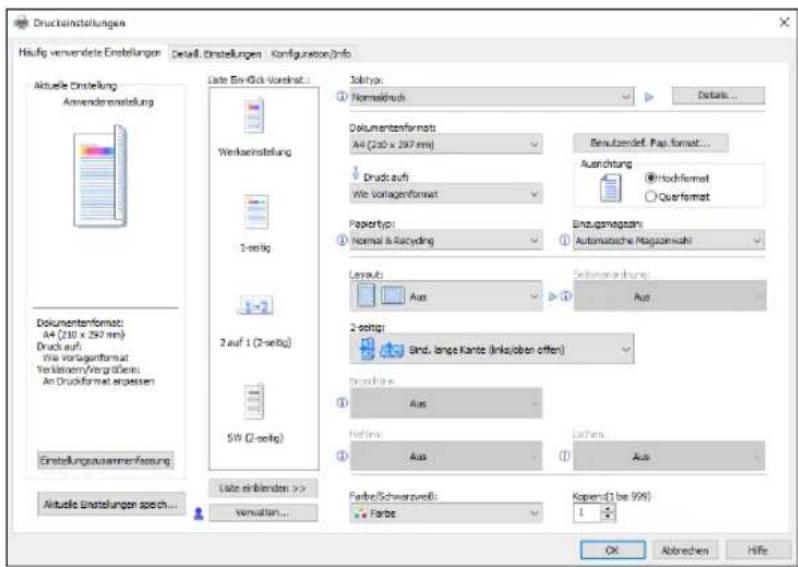Click the blue arrow next to Details button

[649, 97]
